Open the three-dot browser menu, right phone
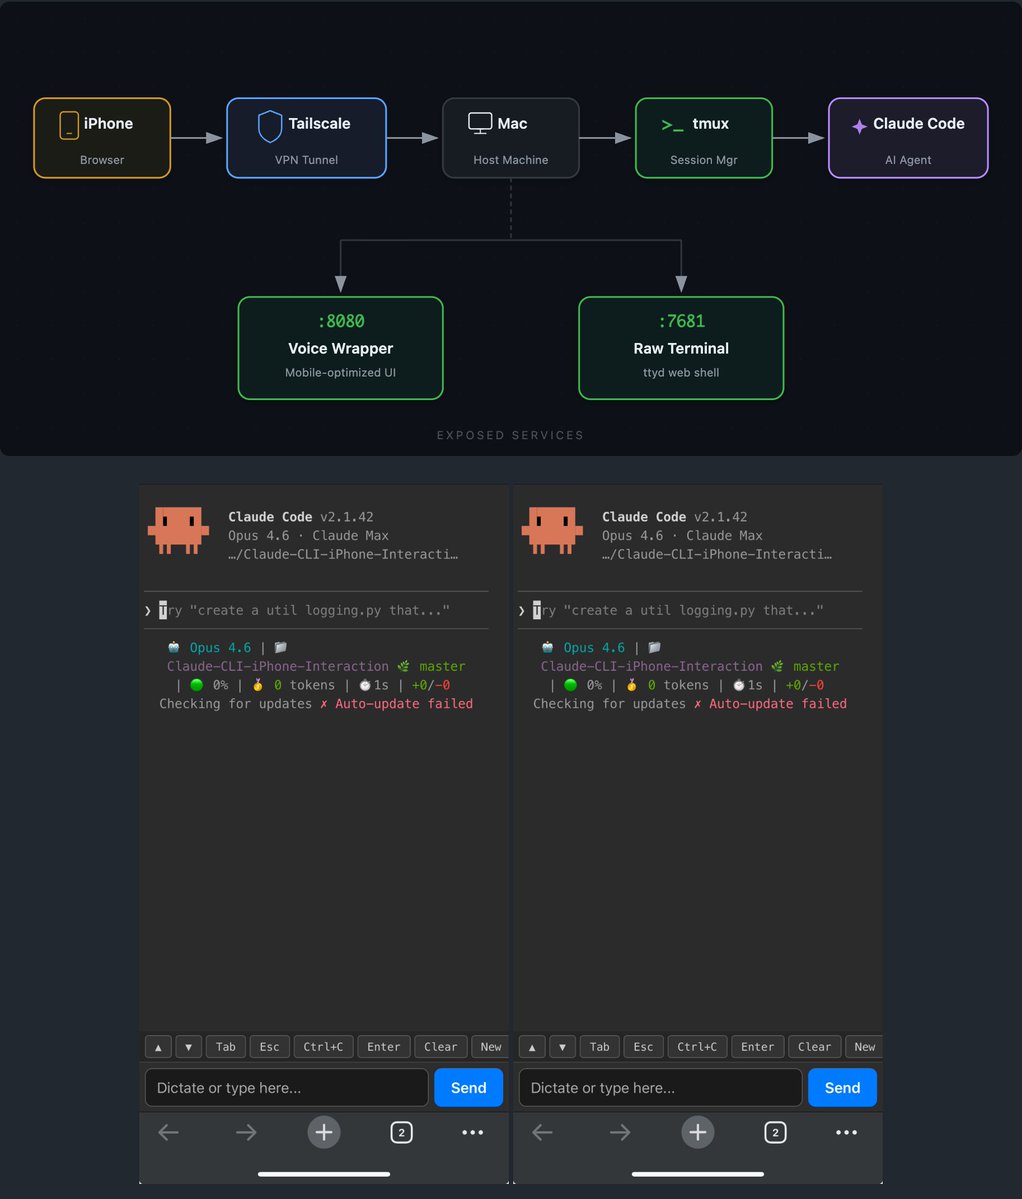Screen dimensions: 1022x1199 coord(846,1132)
